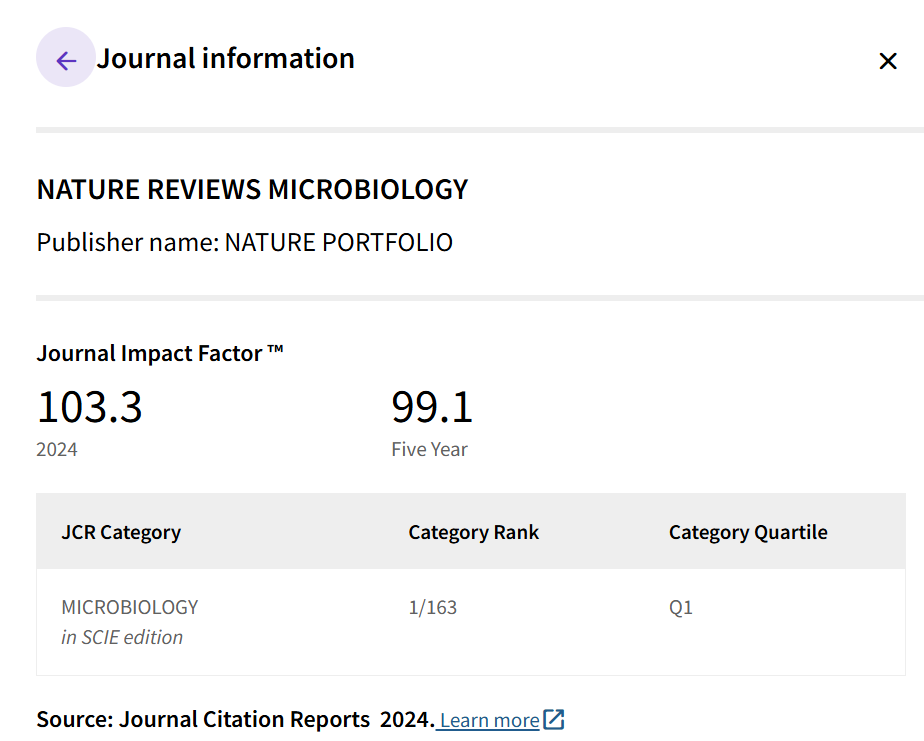Select the journal title NATURE REVIEWS MICROBIOLOGY
924x741 pixels.
[252, 190]
